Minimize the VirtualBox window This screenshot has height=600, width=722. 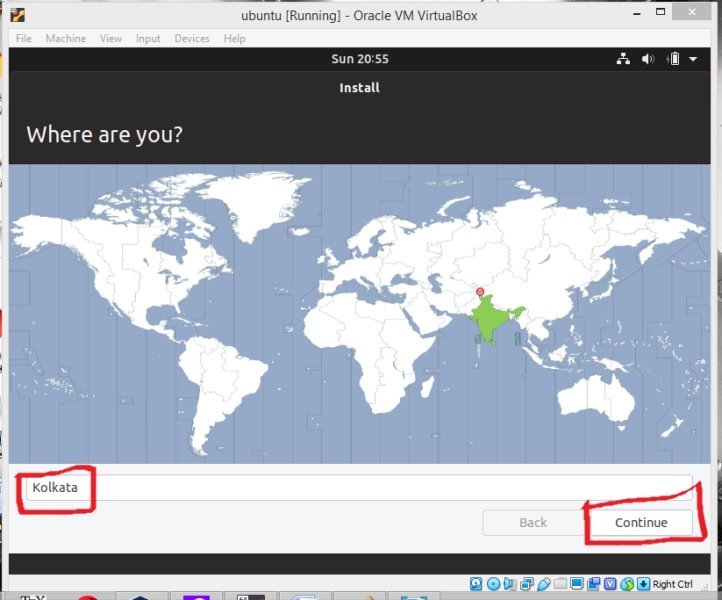point(637,14)
